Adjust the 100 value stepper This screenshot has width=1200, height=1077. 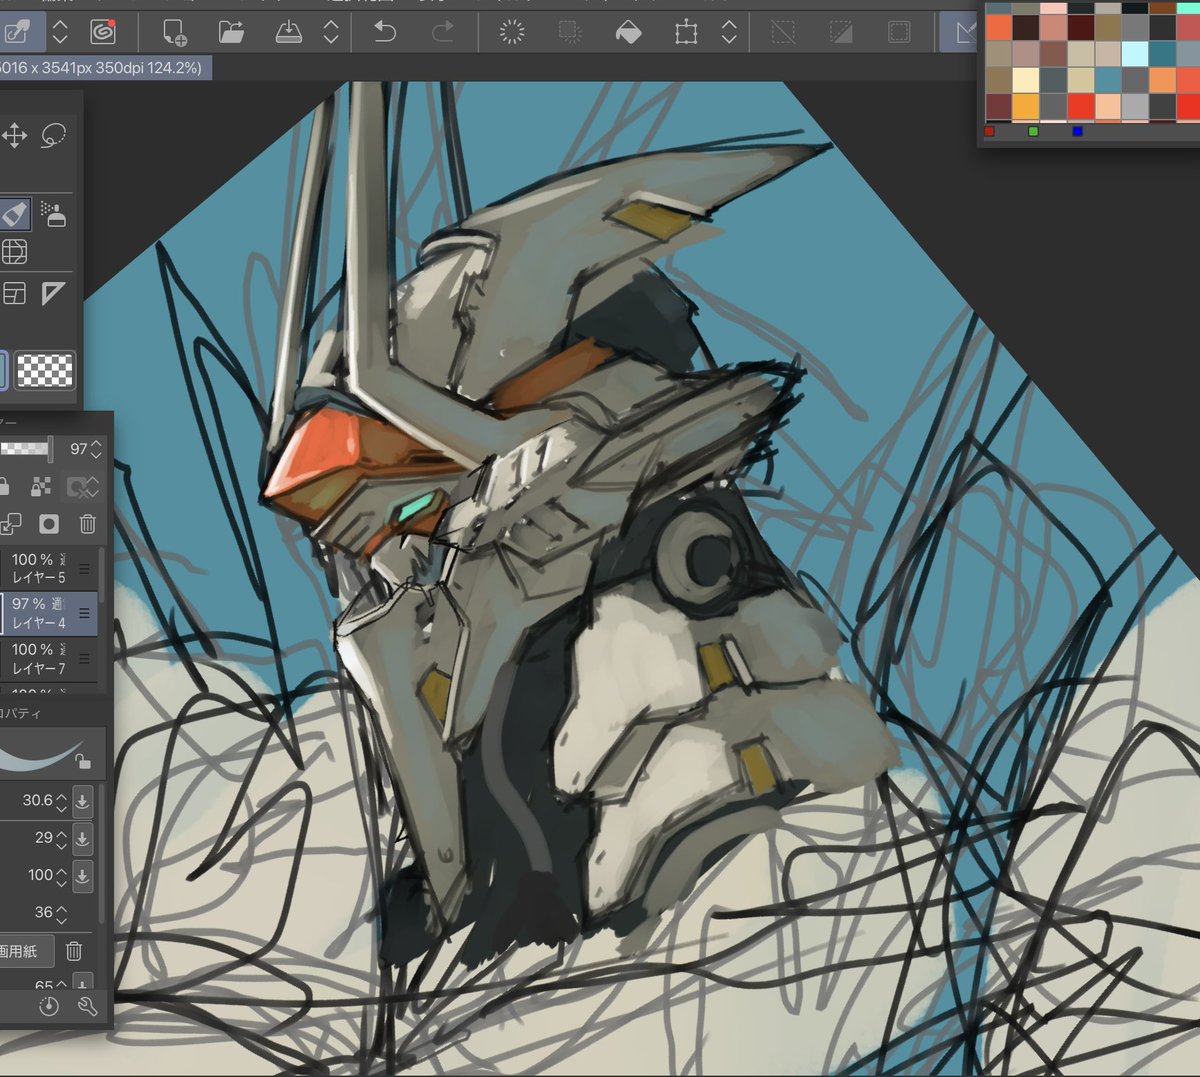61,876
